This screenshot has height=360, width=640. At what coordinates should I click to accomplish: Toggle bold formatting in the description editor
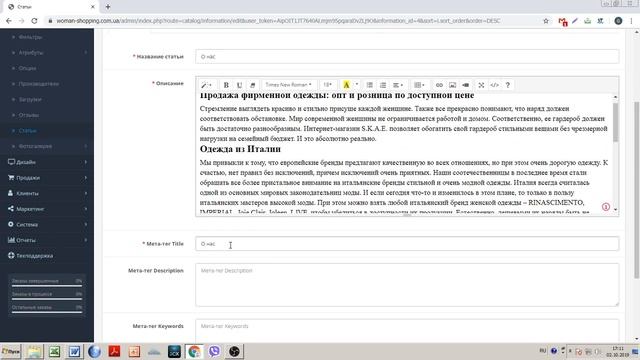point(226,85)
